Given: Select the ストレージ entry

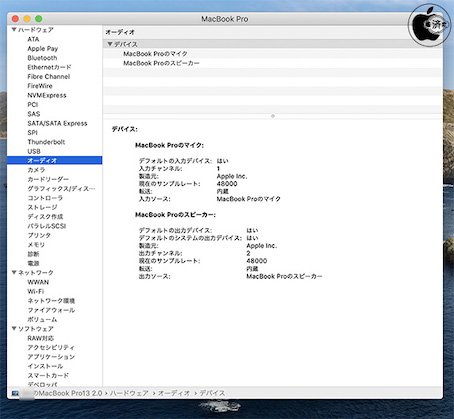Looking at the screenshot, I should click(42, 207).
